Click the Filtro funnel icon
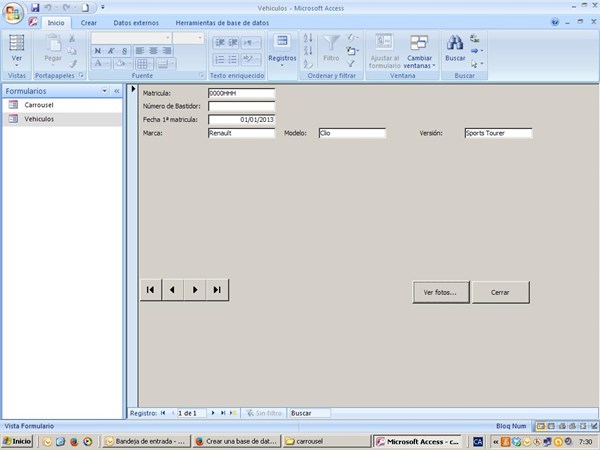Screen dimensions: 600x450 331,43
